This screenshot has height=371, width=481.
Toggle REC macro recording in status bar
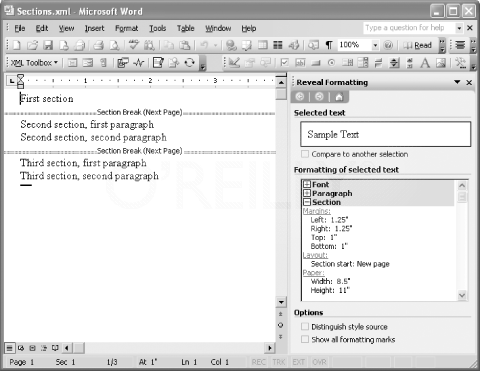point(259,362)
